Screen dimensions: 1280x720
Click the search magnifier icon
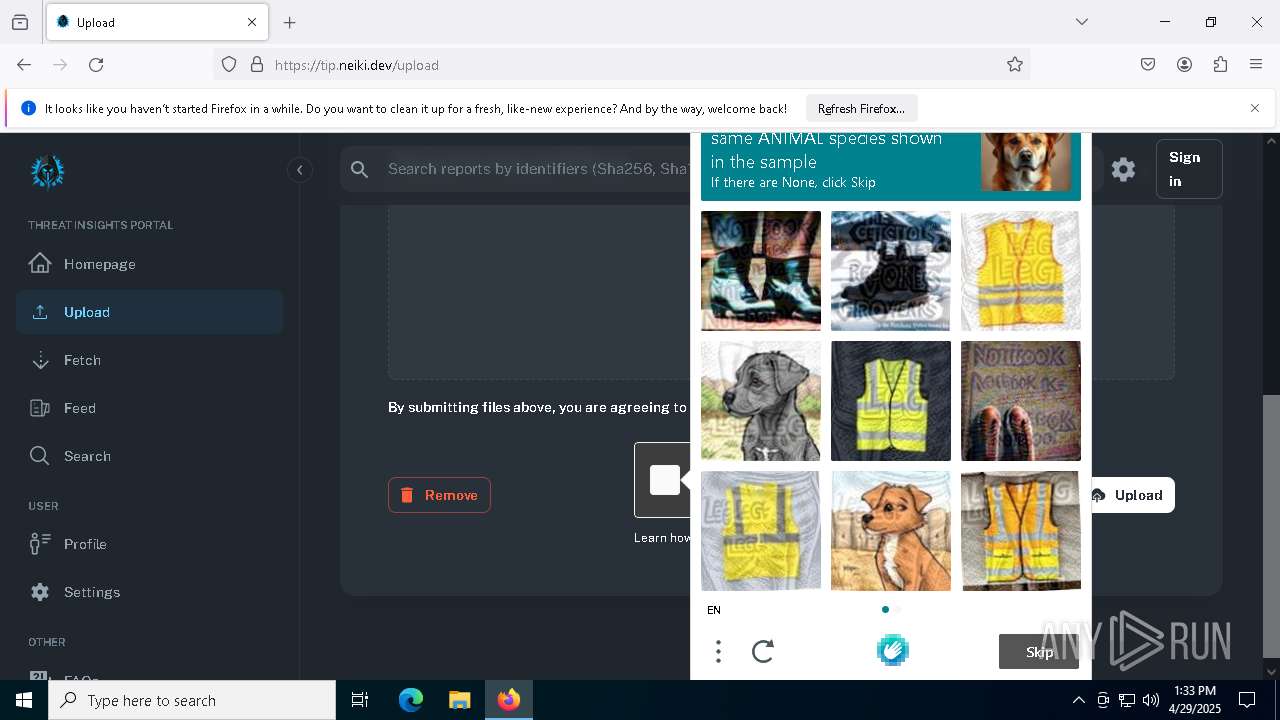click(360, 169)
